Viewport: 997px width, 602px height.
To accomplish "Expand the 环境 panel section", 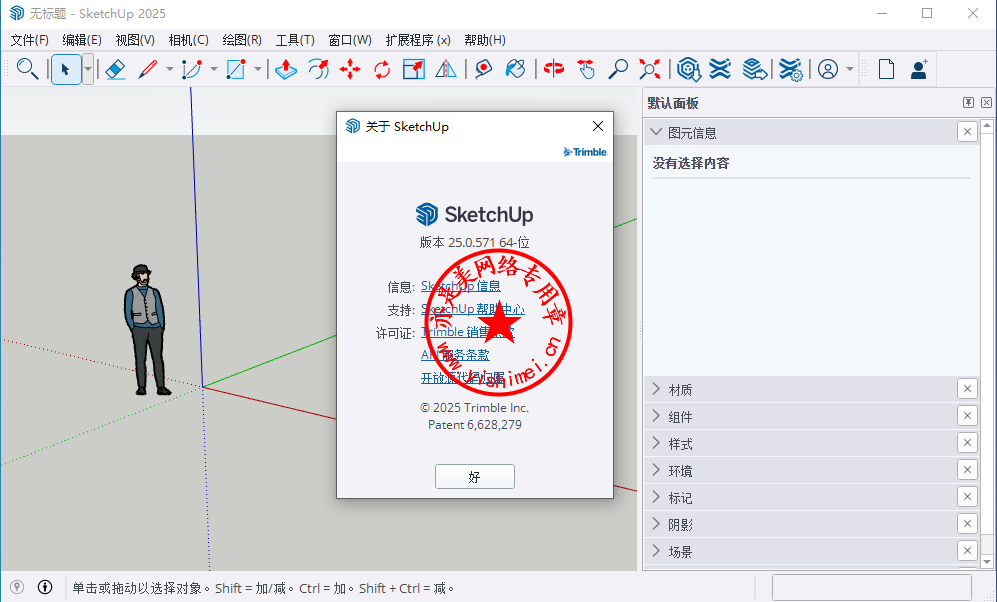I will point(656,470).
